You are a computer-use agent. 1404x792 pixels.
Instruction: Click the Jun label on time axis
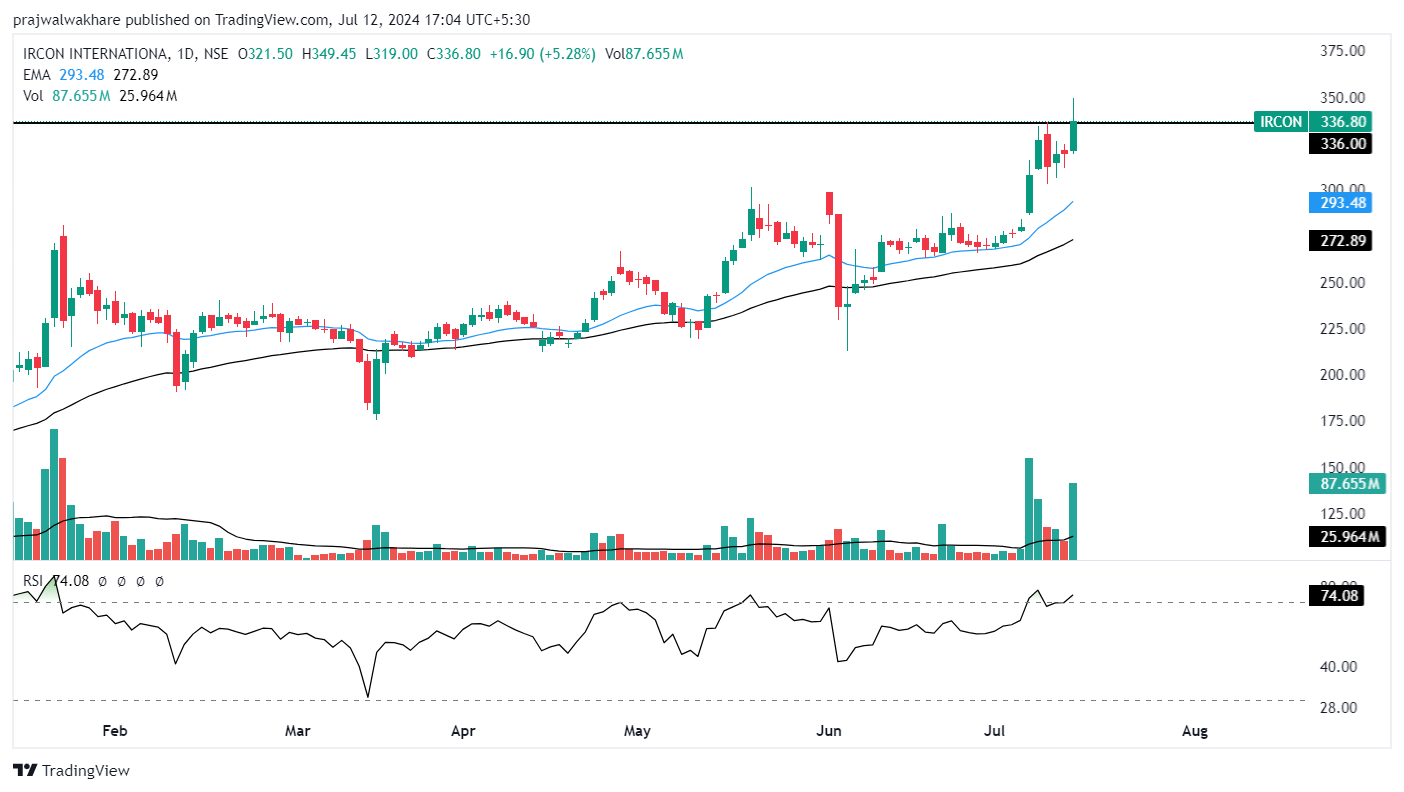pos(828,731)
